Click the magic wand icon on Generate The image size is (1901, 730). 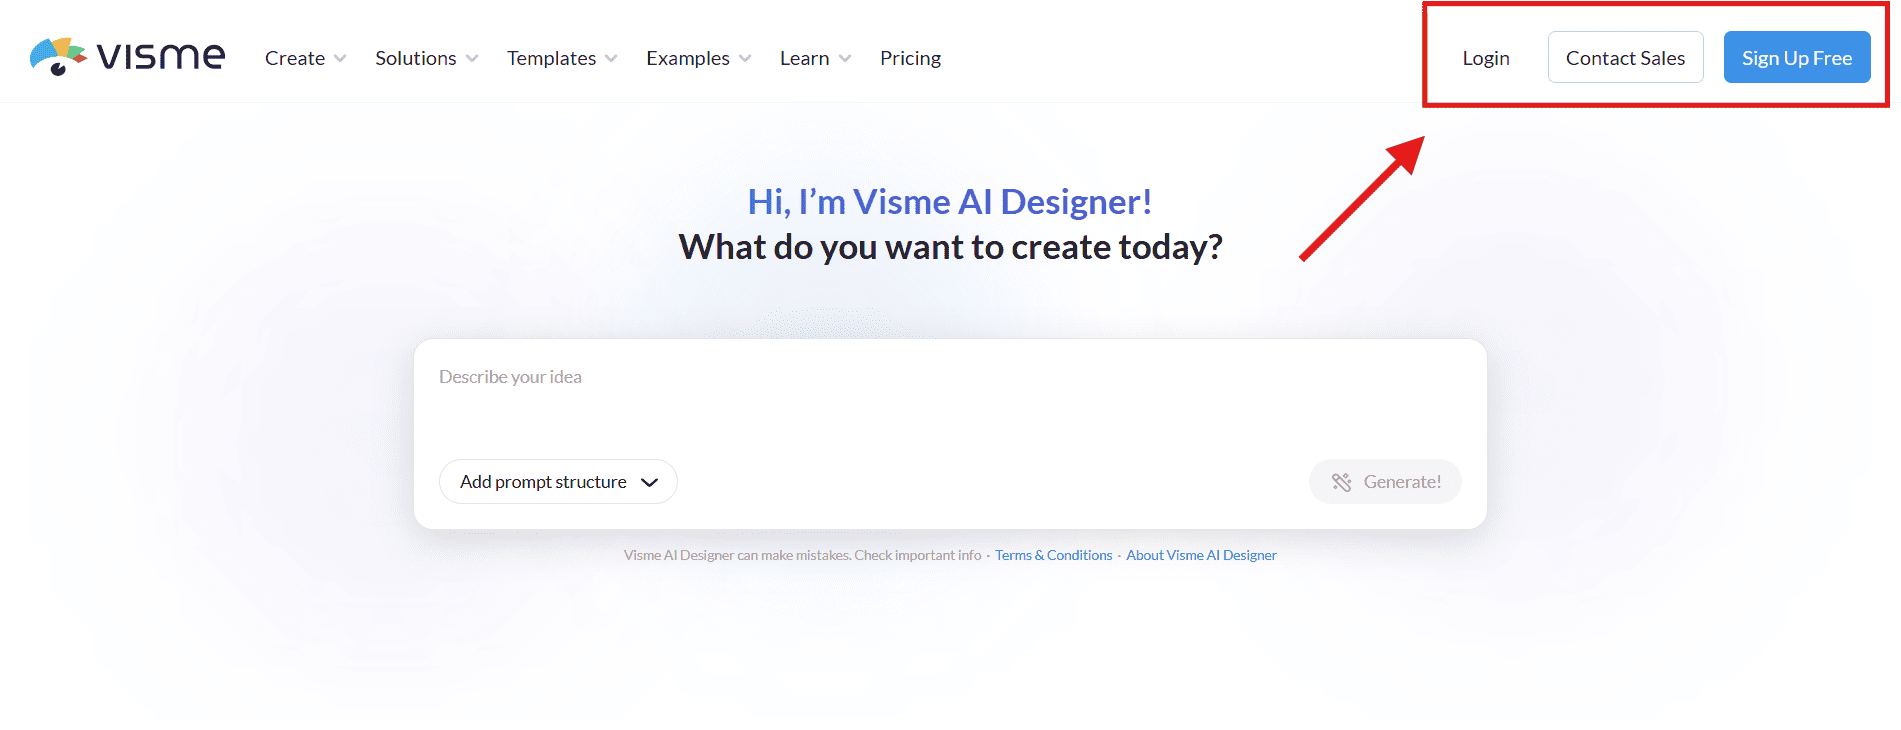pos(1341,482)
